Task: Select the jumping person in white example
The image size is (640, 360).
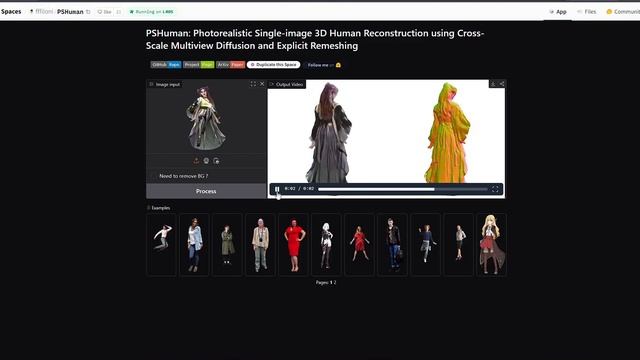Action: (162, 244)
